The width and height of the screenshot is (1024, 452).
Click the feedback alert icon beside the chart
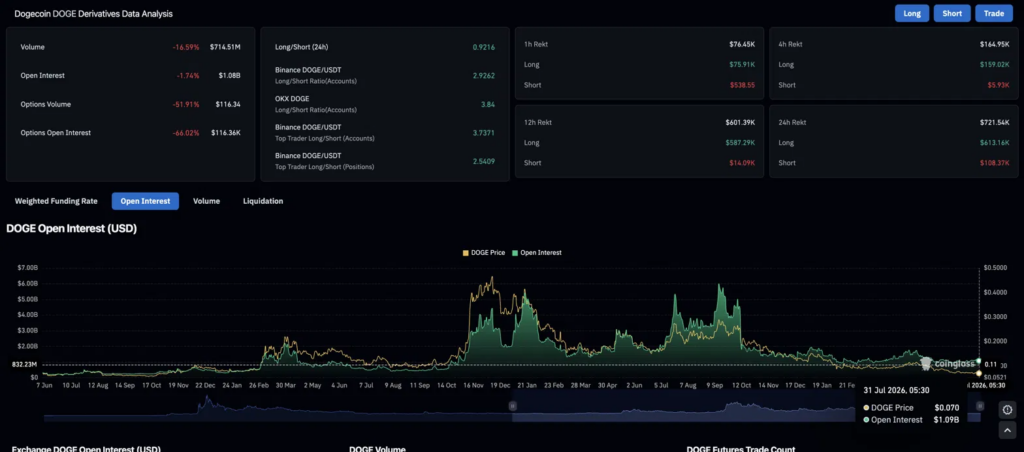click(1007, 410)
